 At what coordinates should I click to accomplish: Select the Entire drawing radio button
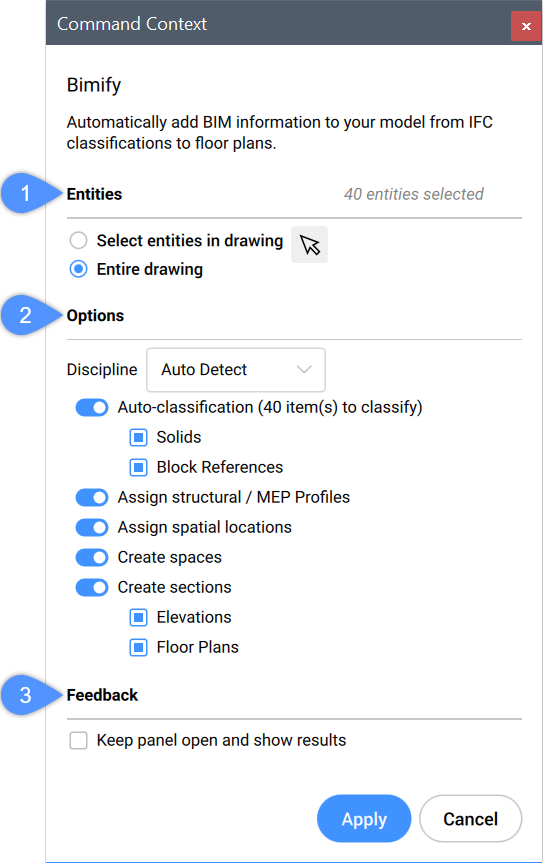pos(78,269)
